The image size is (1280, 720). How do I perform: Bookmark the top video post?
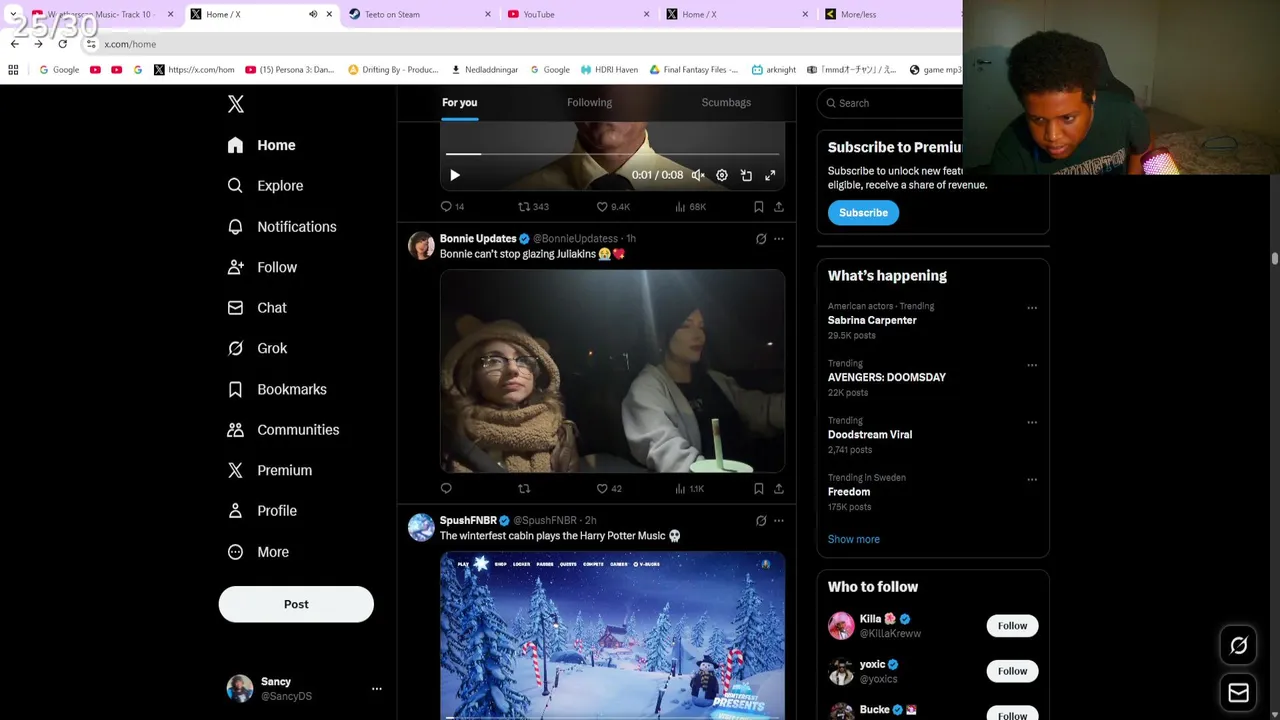click(x=759, y=207)
